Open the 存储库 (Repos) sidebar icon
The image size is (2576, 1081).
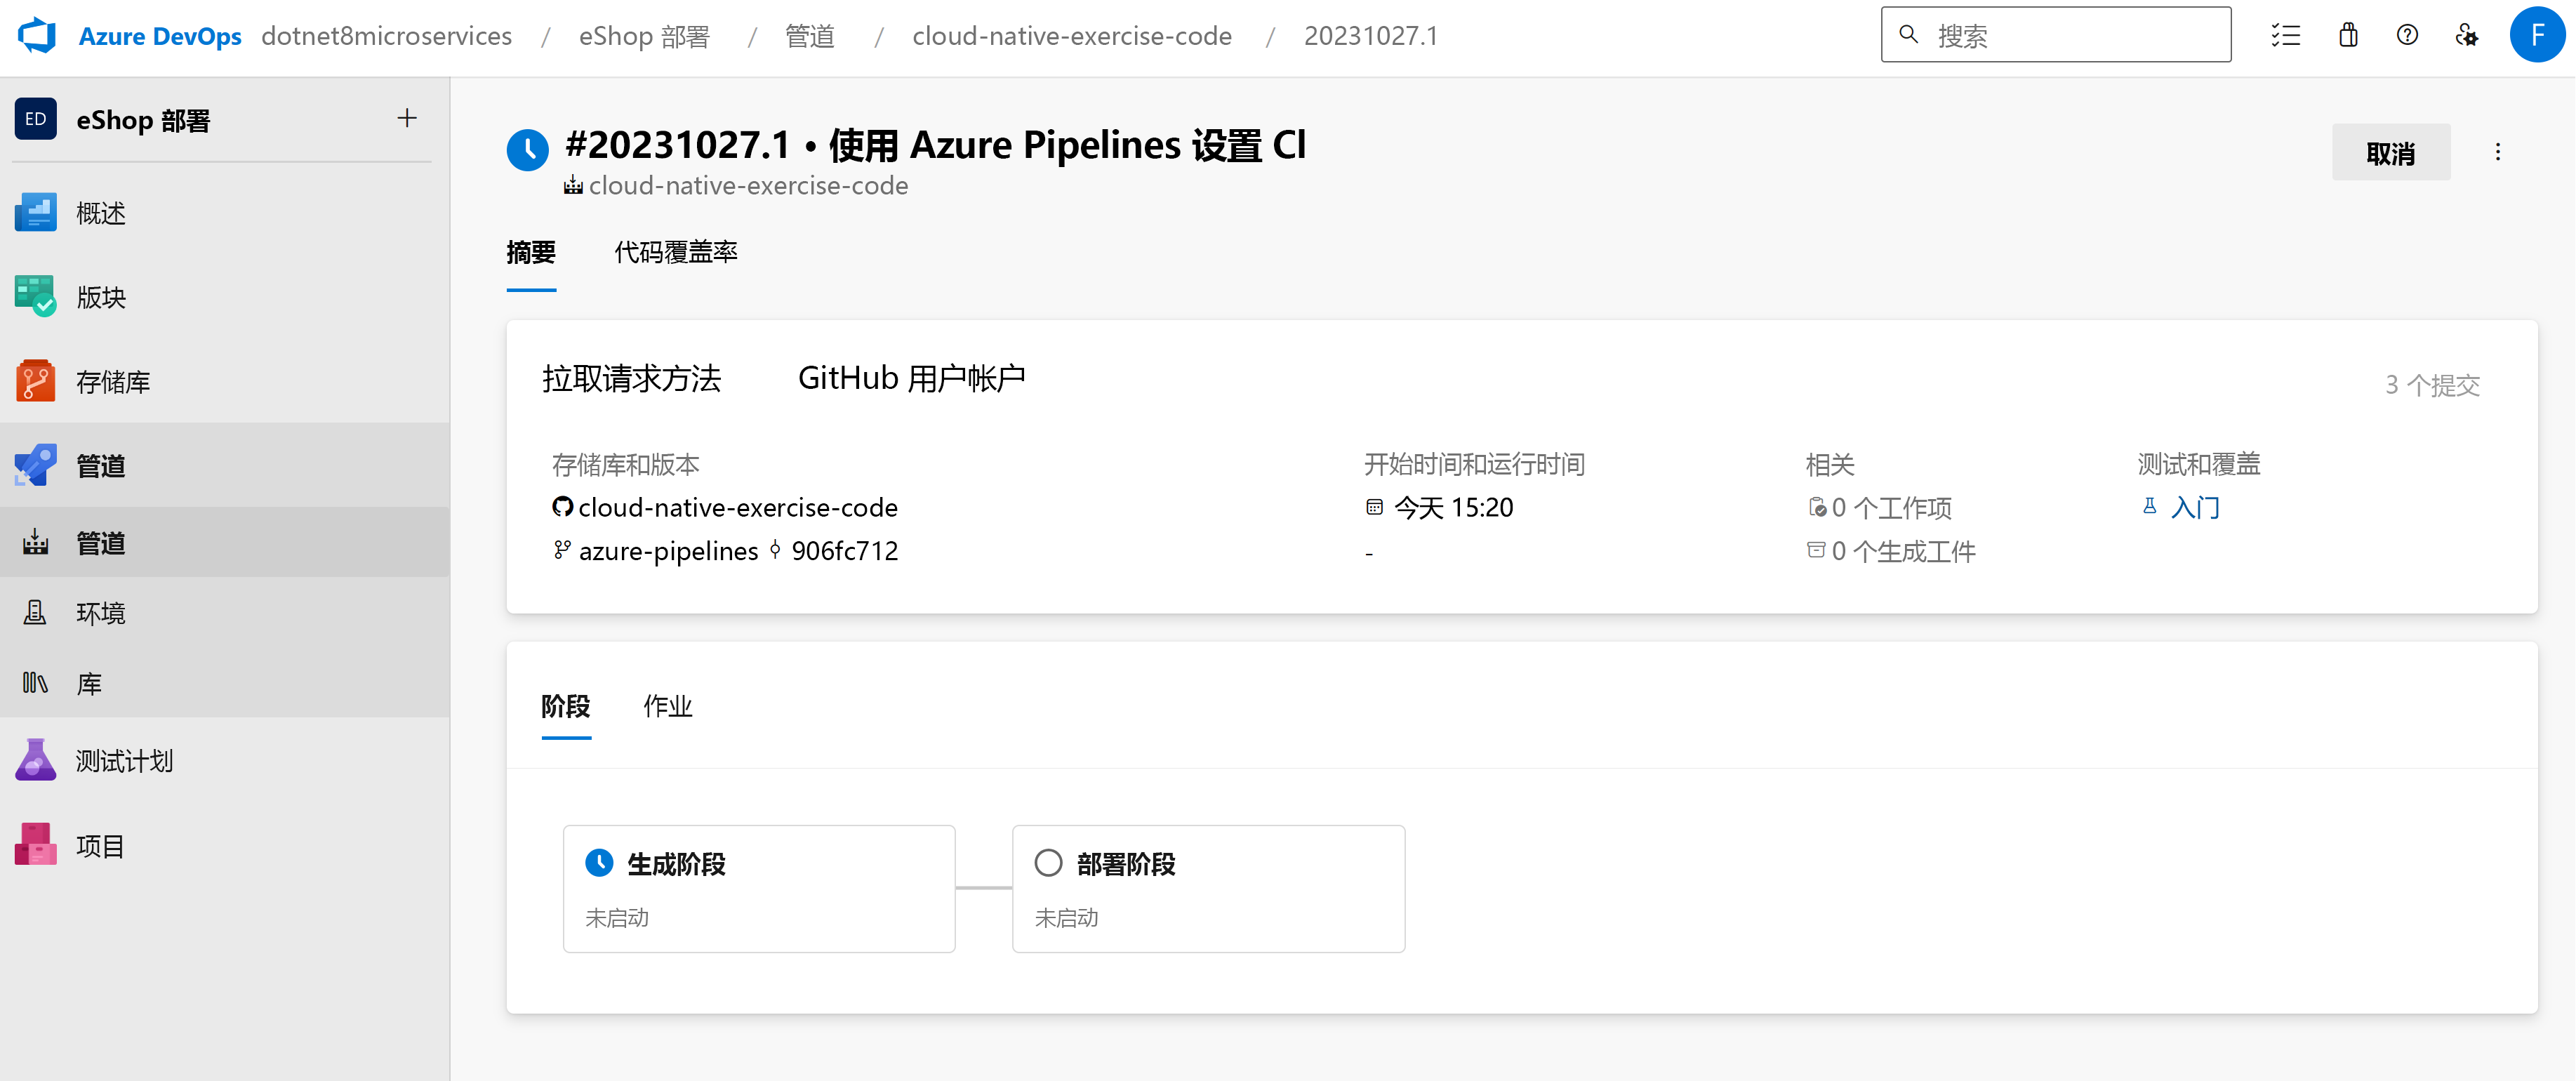tap(36, 381)
